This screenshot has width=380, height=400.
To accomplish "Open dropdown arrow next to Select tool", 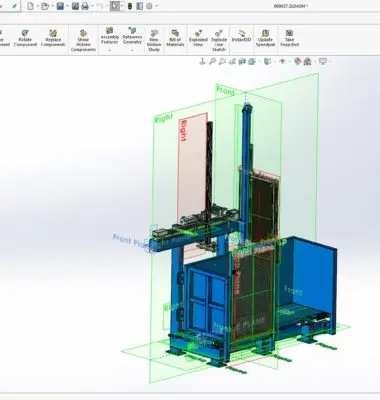I will coord(122,6).
